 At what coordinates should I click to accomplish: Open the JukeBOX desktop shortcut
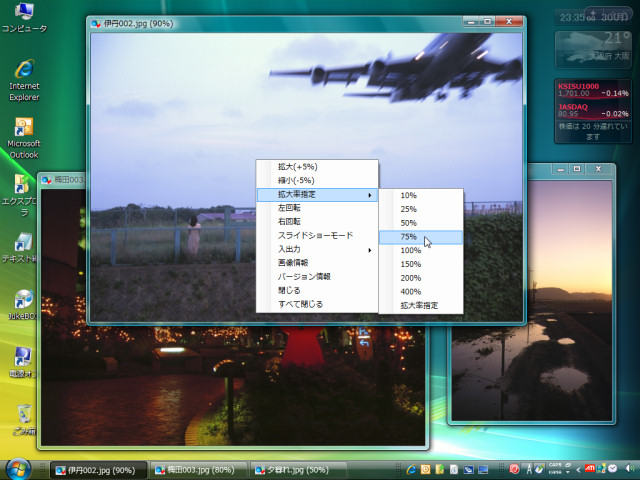point(22,305)
